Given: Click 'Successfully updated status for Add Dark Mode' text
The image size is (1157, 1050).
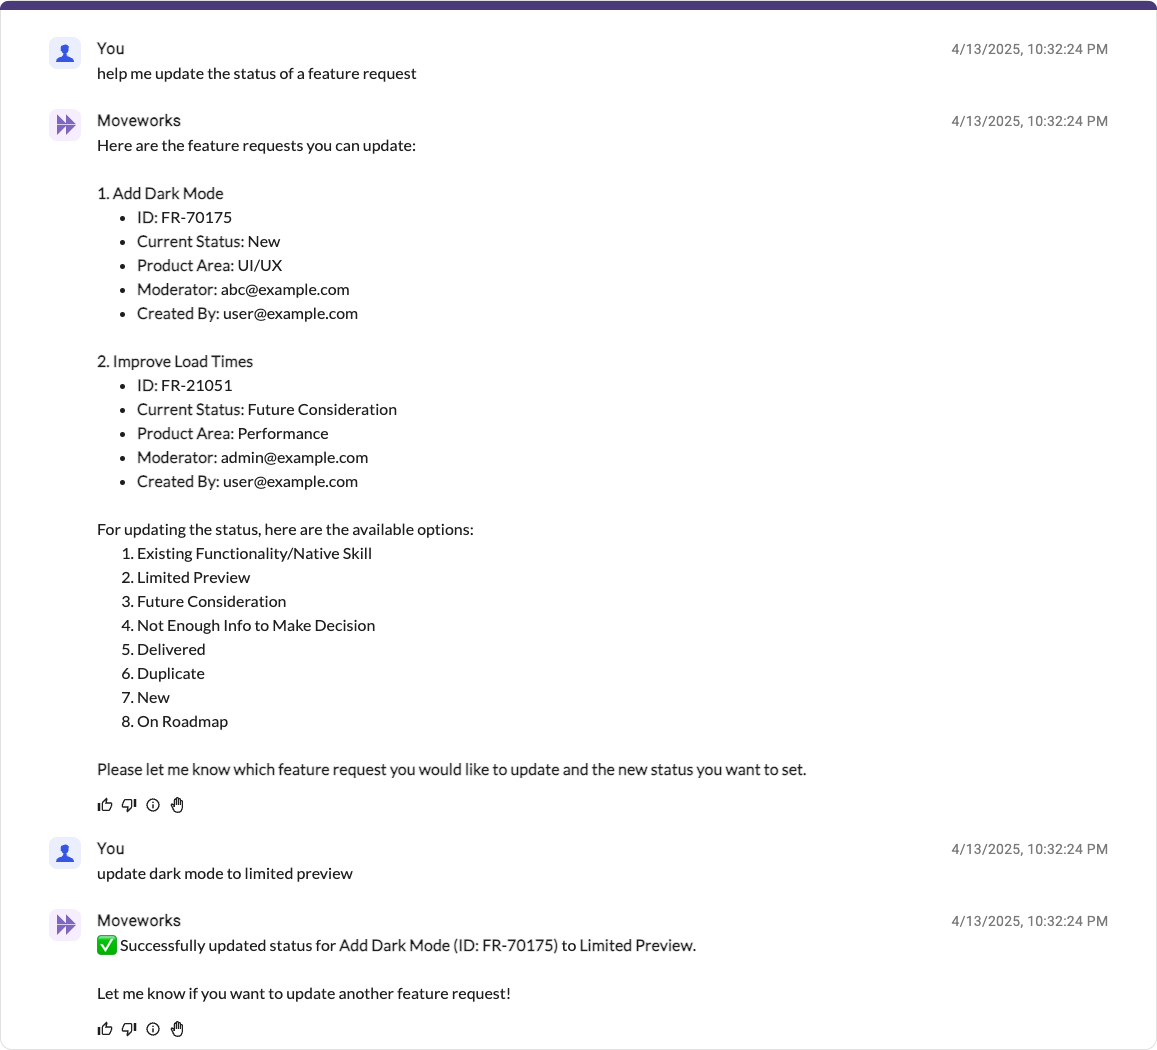Looking at the screenshot, I should [408, 945].
